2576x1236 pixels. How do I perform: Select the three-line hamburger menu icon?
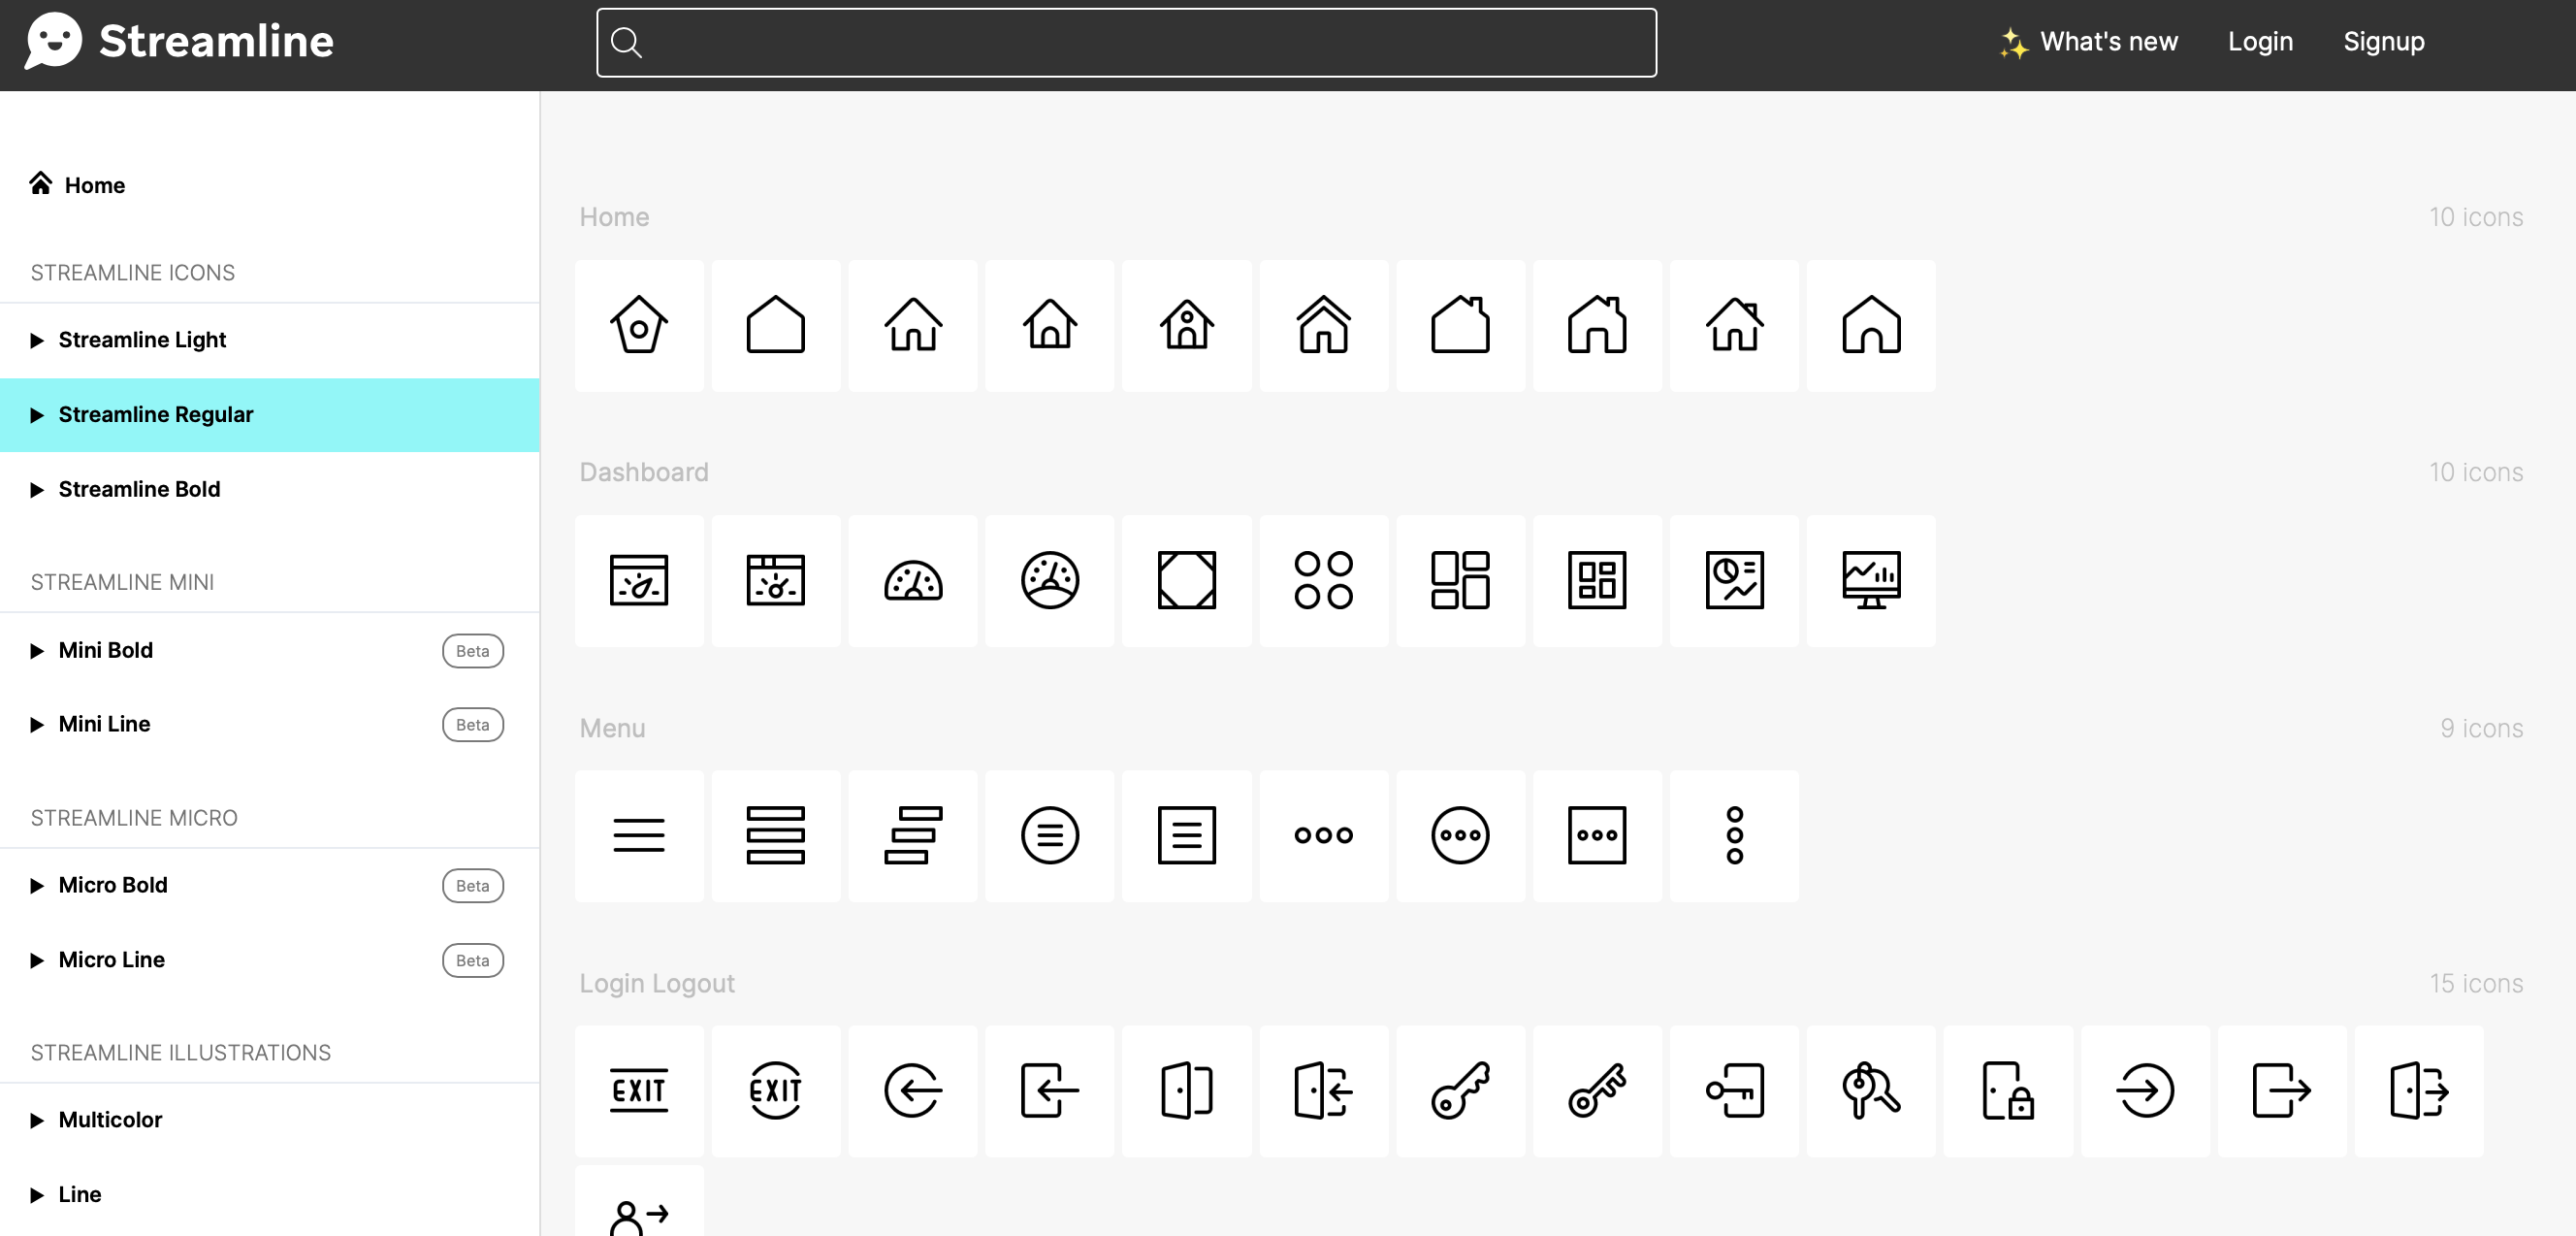pyautogui.click(x=638, y=836)
